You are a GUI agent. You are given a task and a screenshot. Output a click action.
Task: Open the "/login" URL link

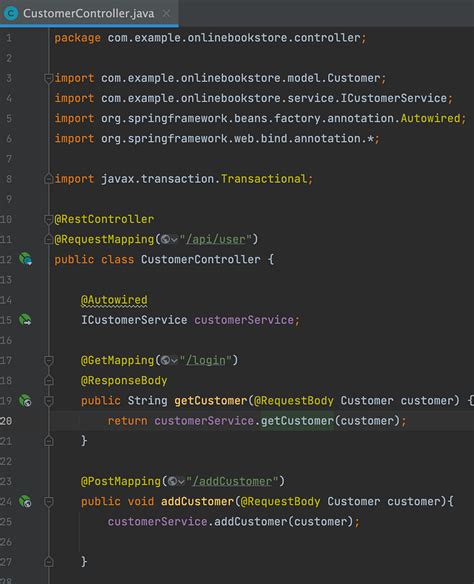(x=206, y=360)
